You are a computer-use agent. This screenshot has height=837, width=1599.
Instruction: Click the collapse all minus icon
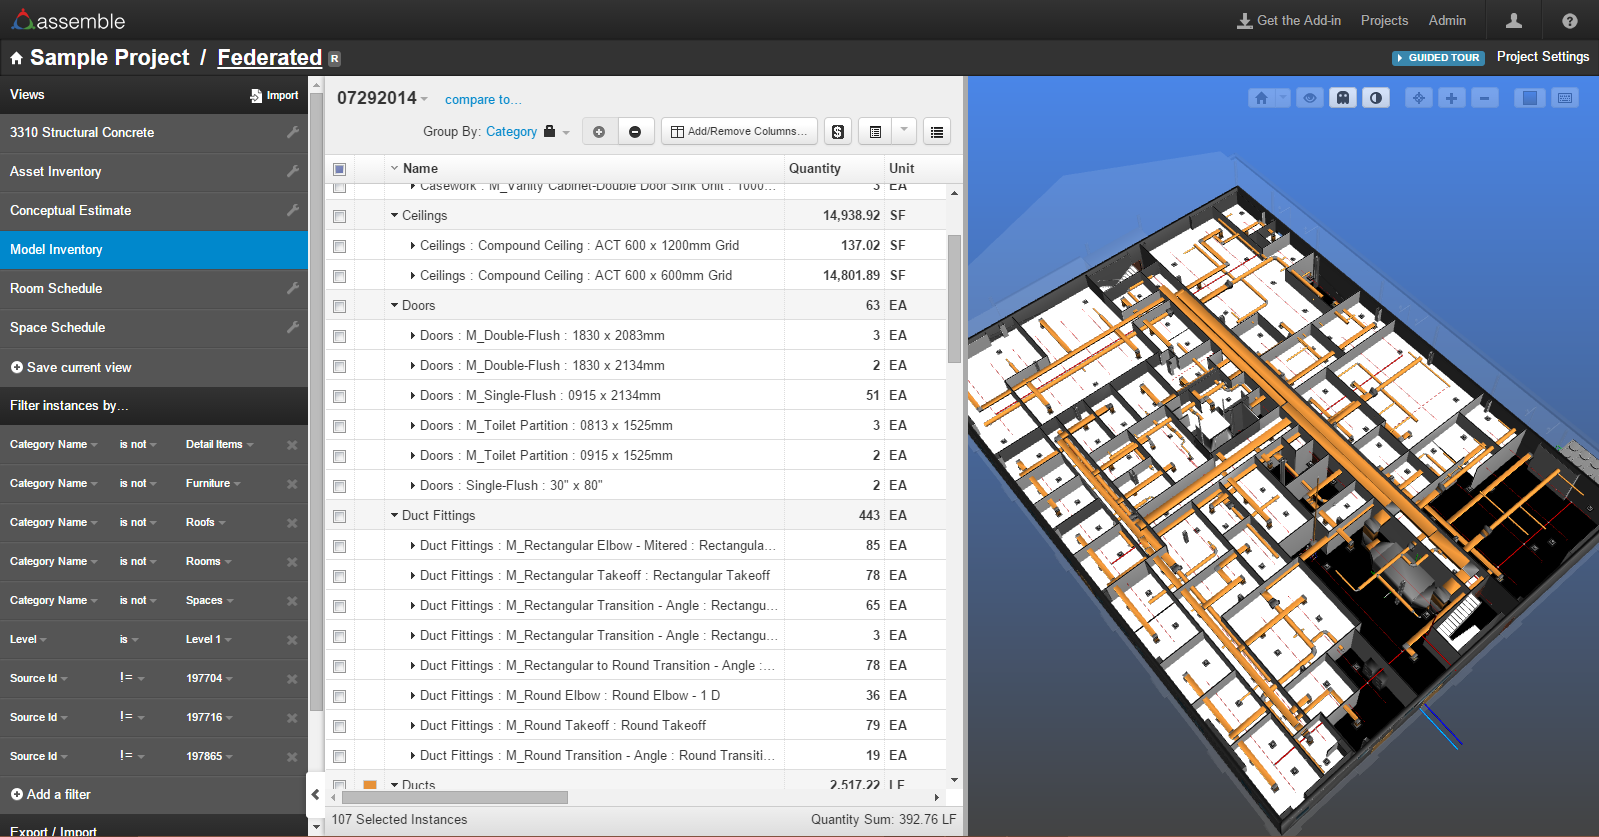(x=635, y=131)
